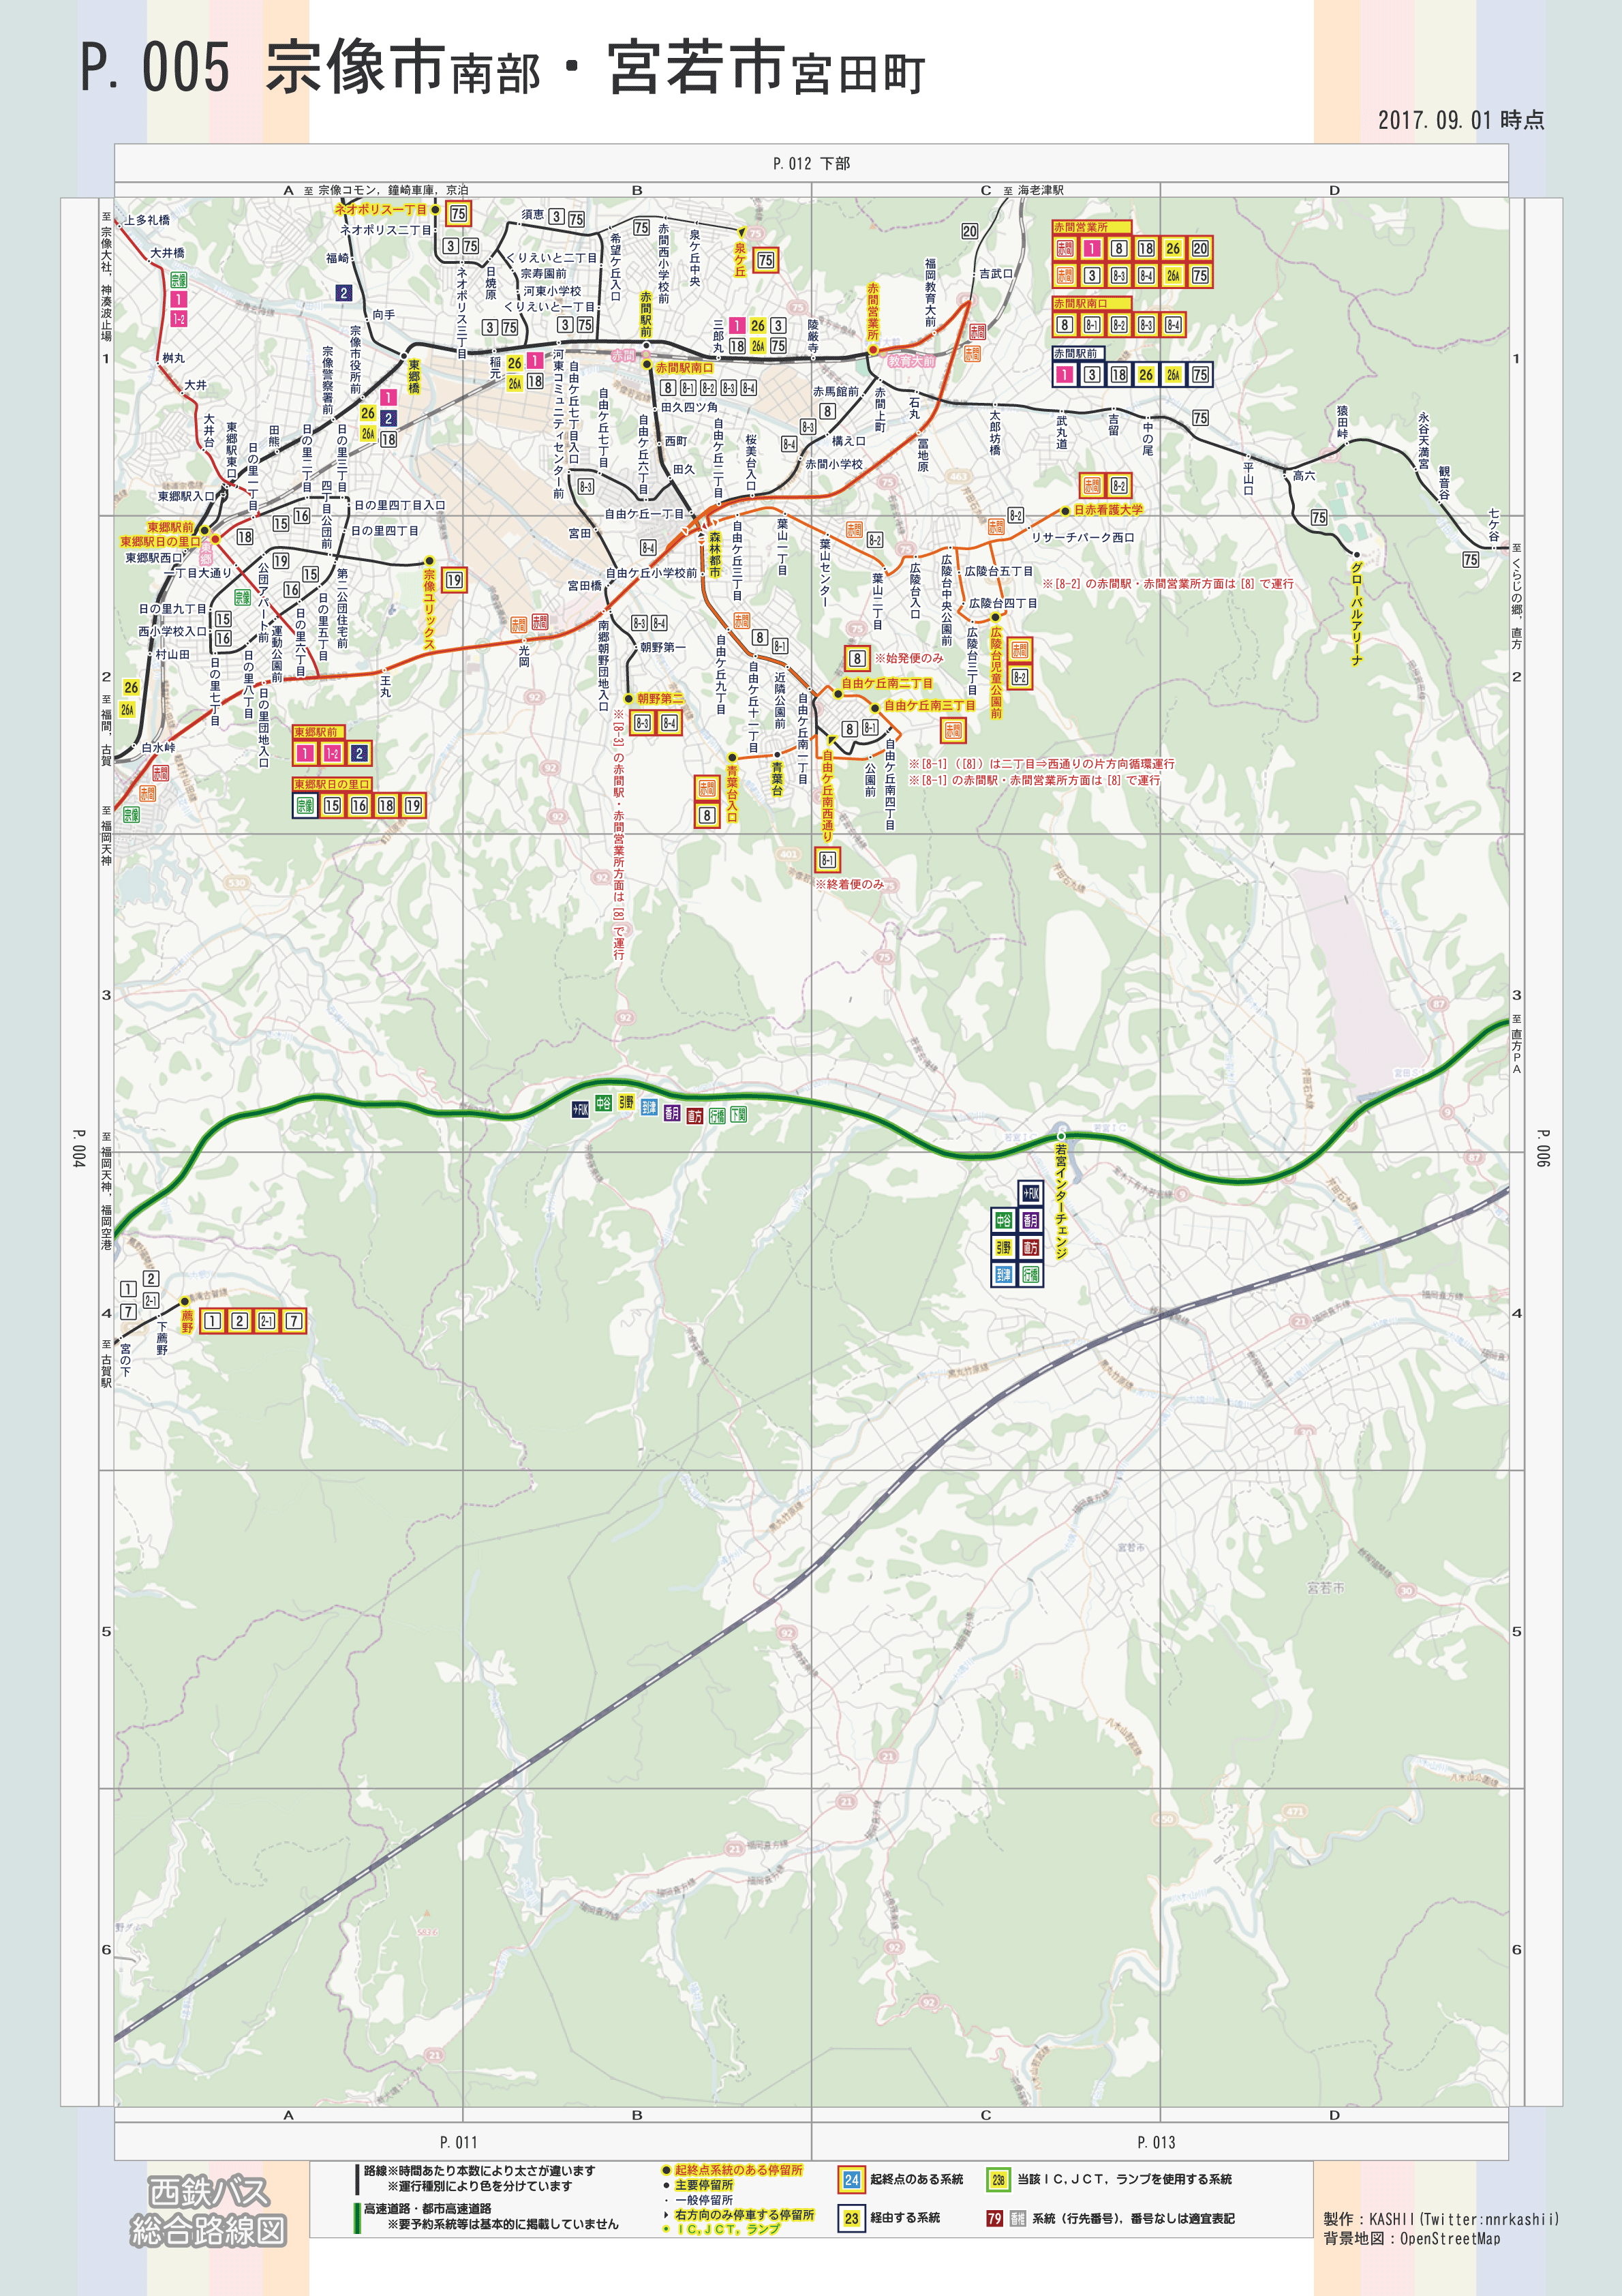1622x2296 pixels.
Task: Click 青葉台入口 stop label
Action: pos(732,794)
